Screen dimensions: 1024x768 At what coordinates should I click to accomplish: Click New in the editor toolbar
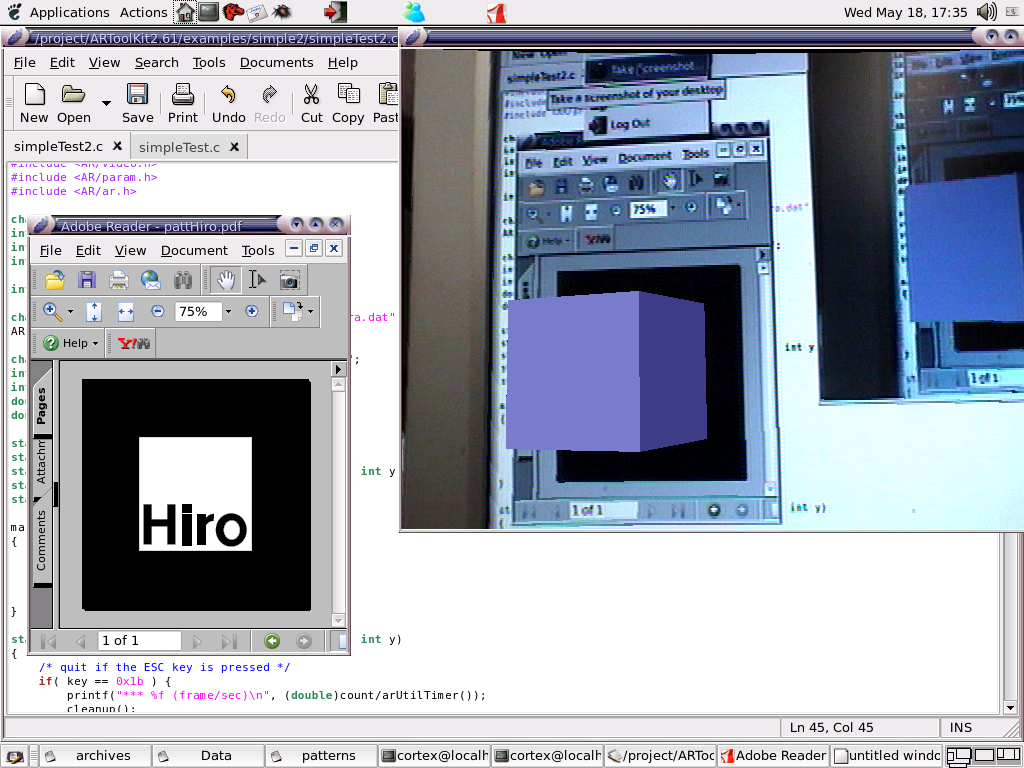34,103
